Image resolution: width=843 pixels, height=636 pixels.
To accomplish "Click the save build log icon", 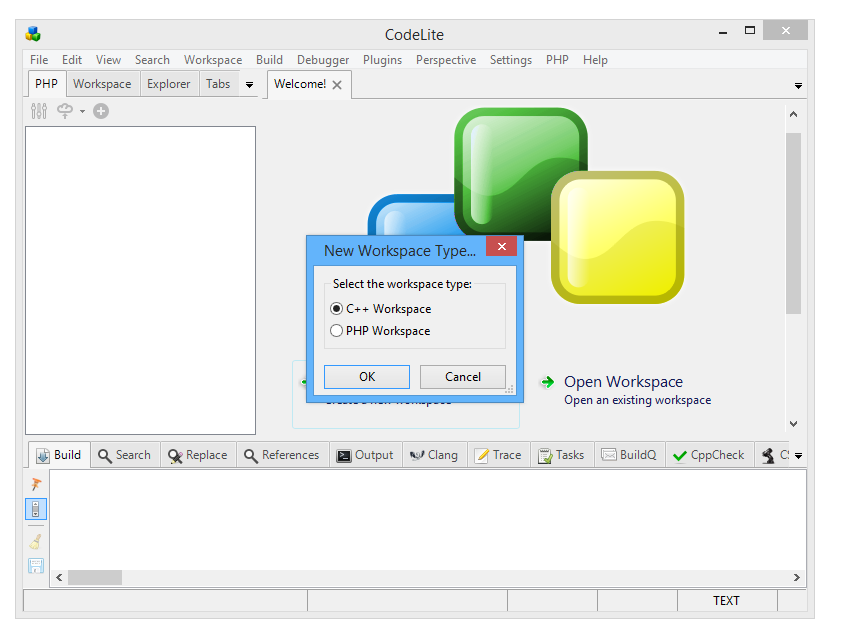I will click(37, 566).
